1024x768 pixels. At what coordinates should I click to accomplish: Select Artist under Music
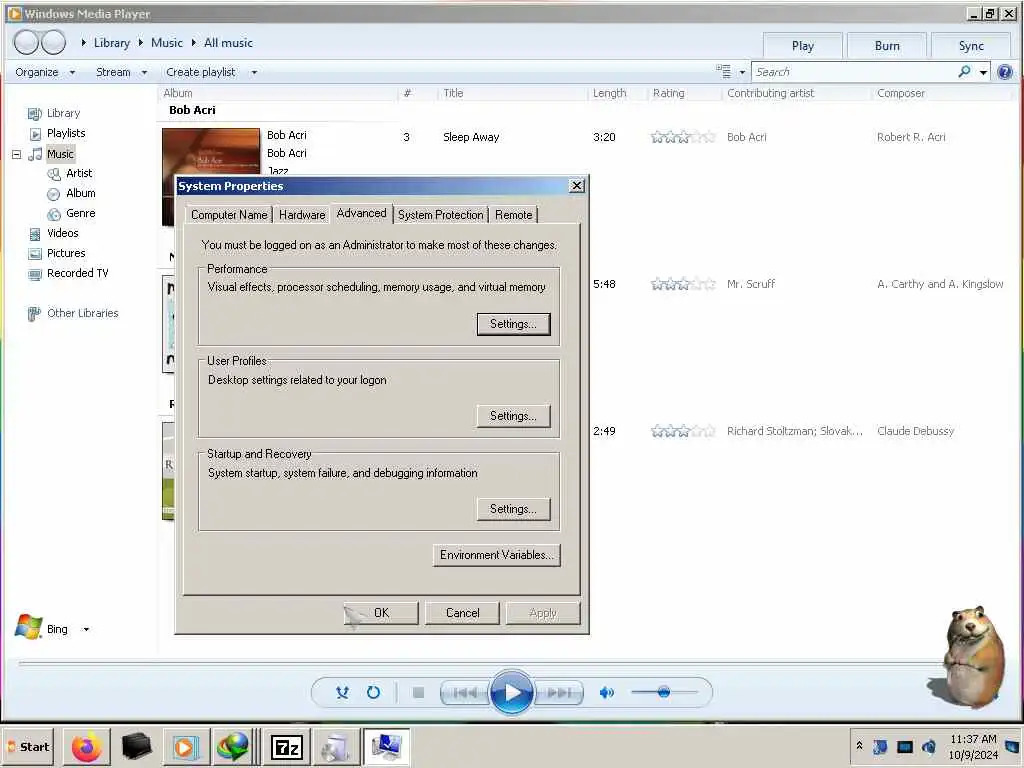click(x=79, y=173)
